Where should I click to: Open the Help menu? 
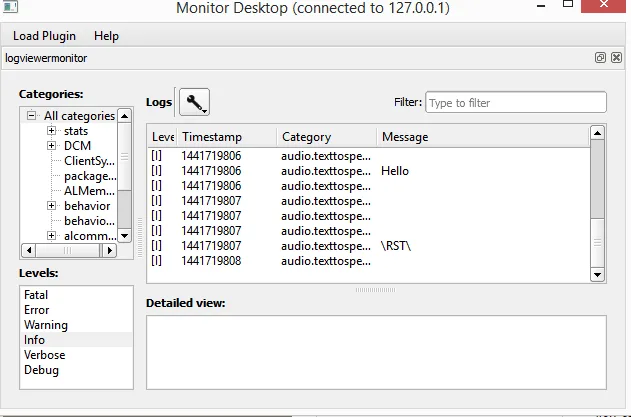[106, 36]
